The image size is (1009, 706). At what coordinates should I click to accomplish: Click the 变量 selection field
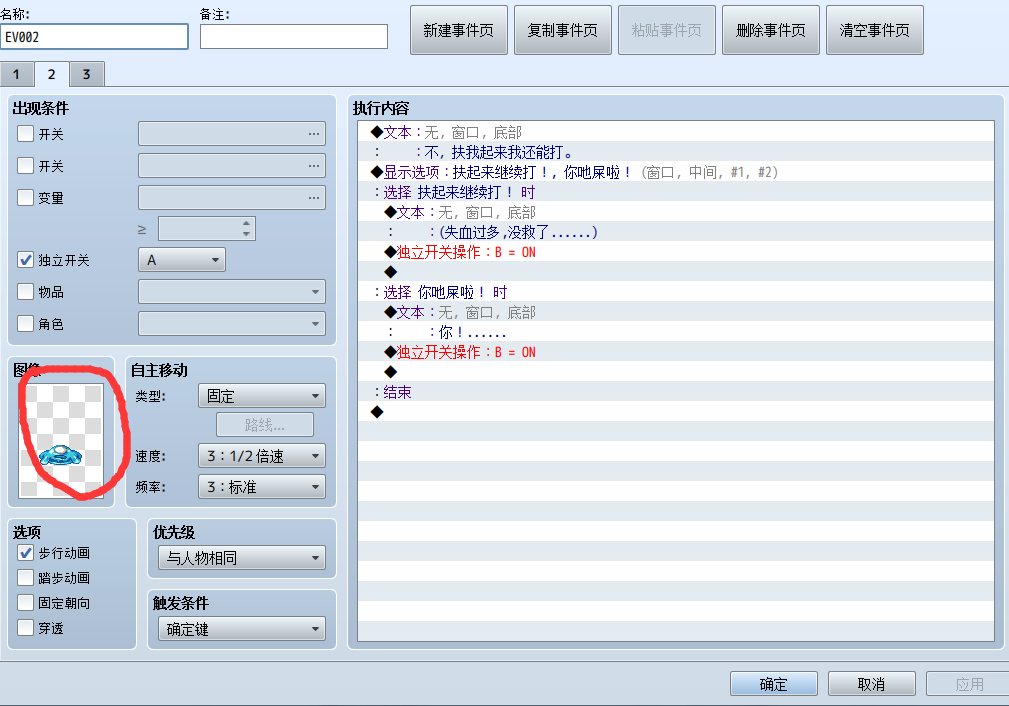[x=232, y=198]
